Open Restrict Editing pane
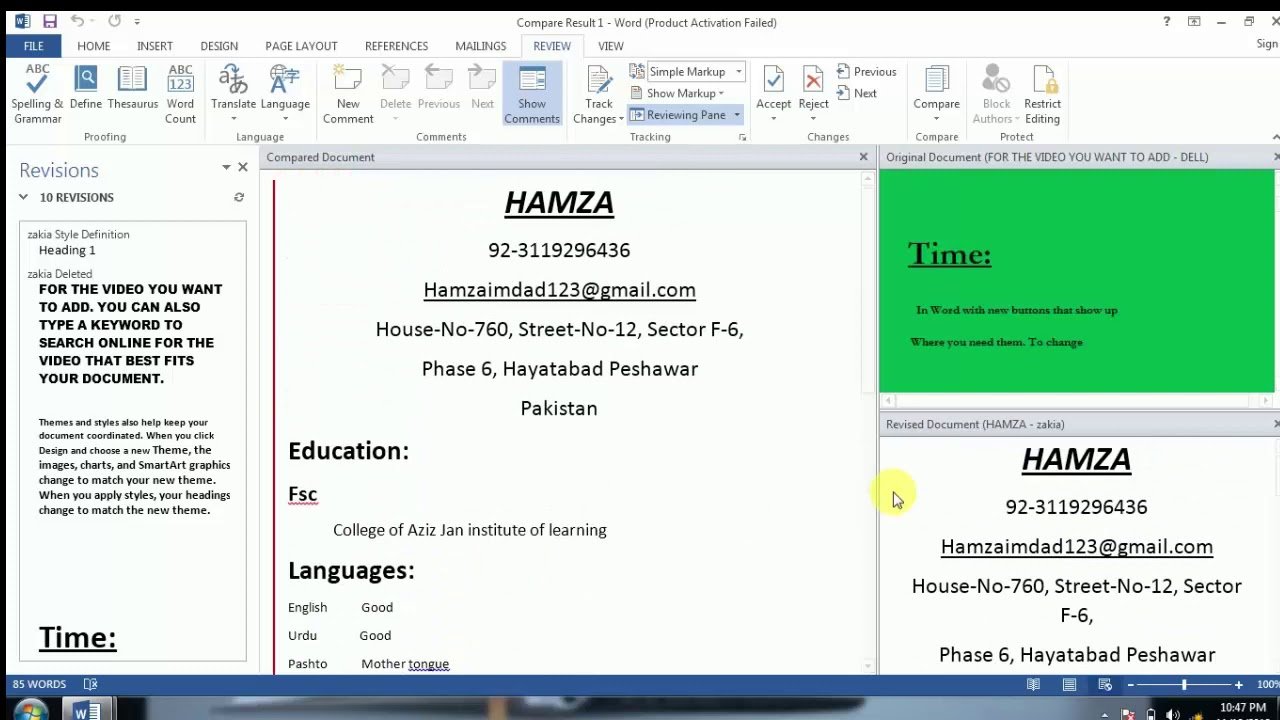This screenshot has width=1280, height=720. tap(1042, 95)
